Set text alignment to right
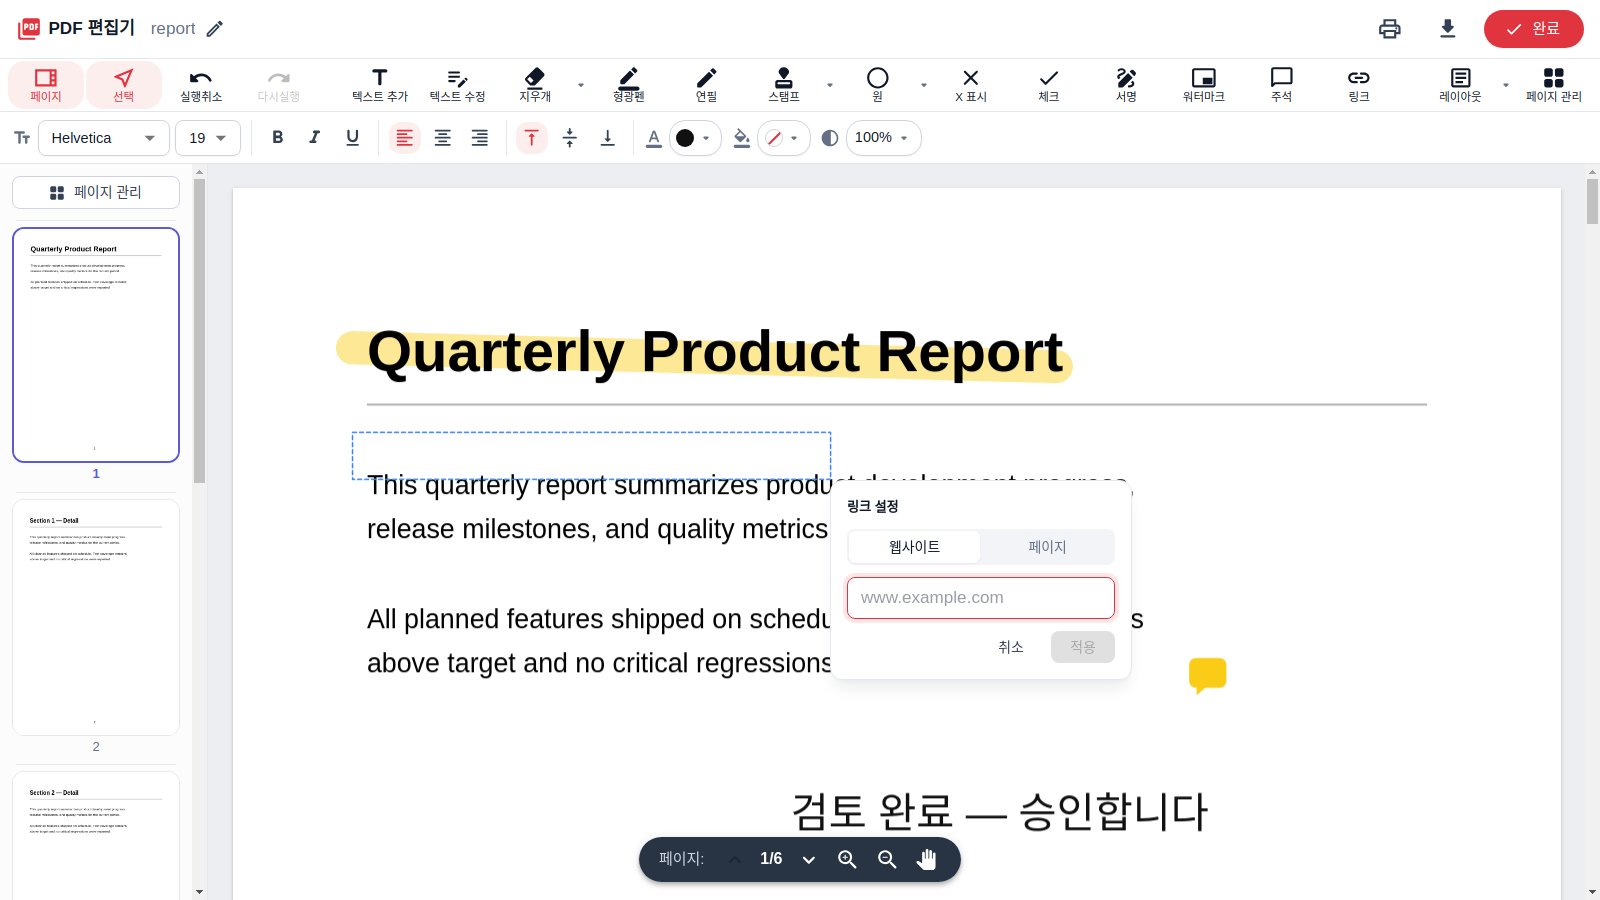This screenshot has width=1600, height=900. (x=480, y=138)
